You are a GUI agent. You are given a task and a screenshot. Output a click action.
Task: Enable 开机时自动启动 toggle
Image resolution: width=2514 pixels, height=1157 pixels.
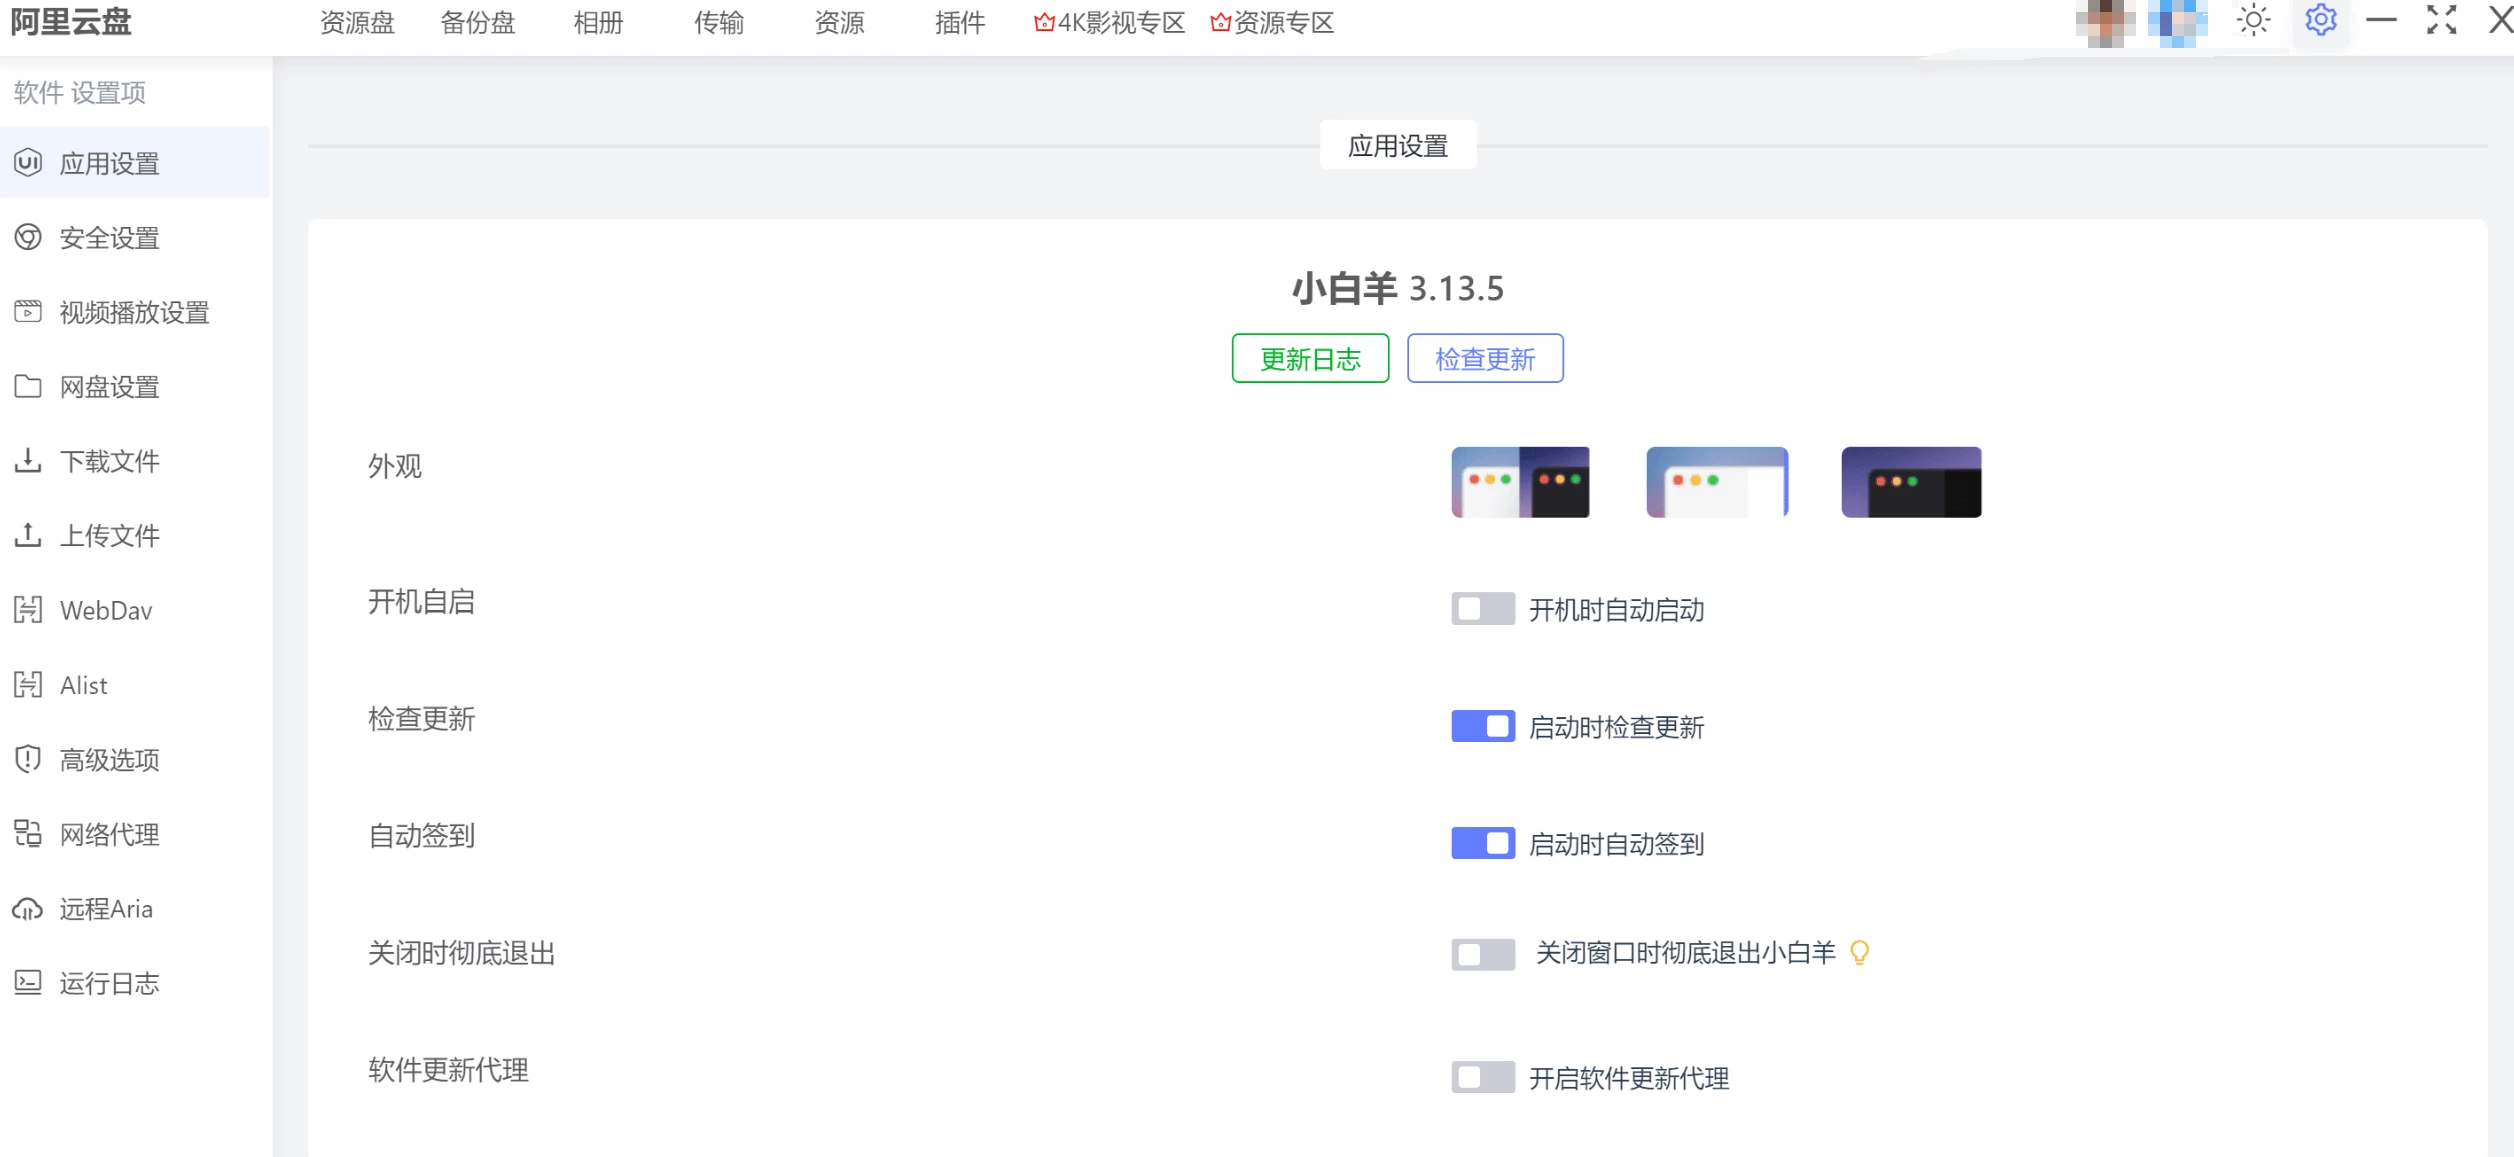point(1483,609)
